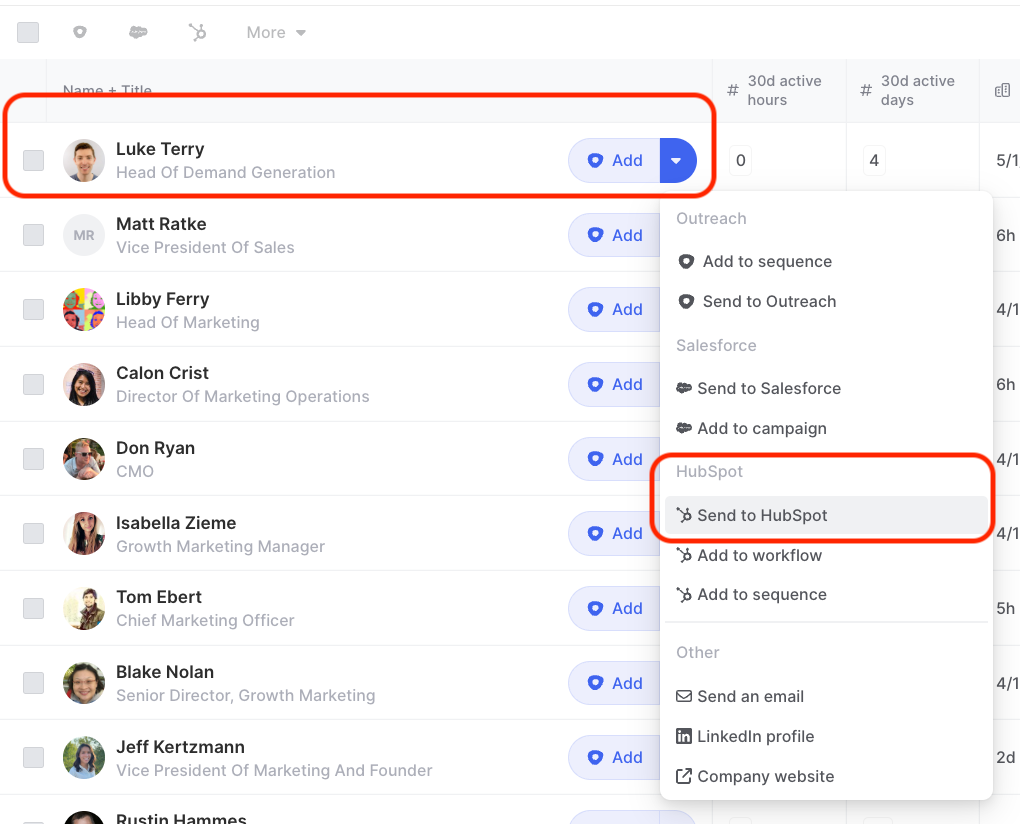Check the box for Isabella Zieme

34,533
